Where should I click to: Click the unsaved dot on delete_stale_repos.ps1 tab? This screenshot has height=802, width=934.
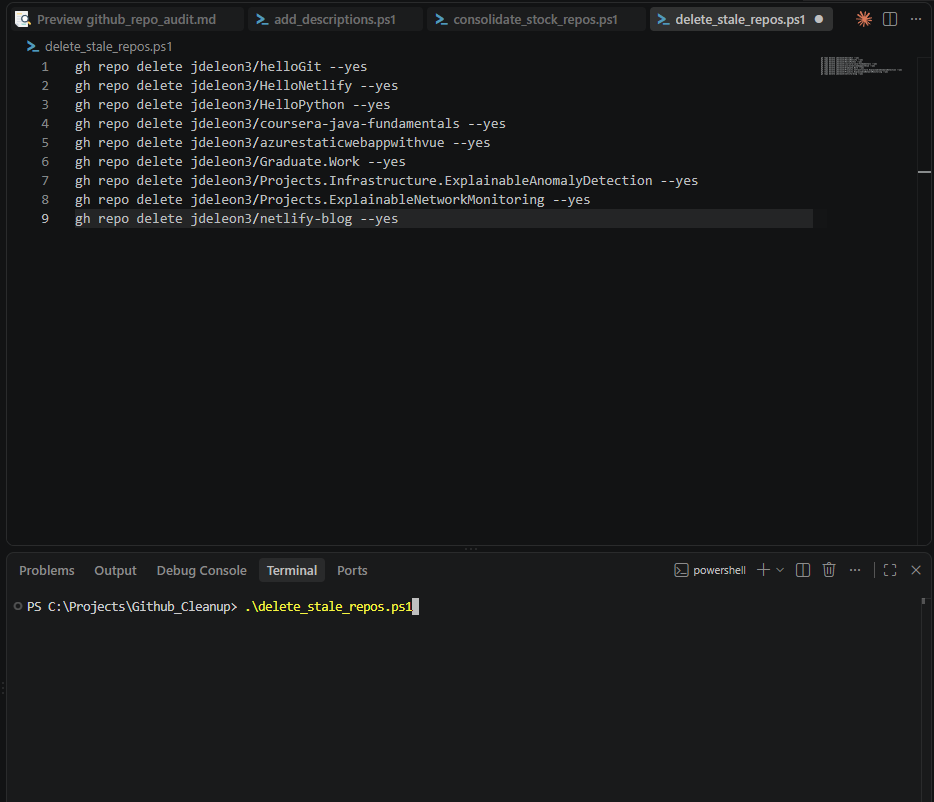coord(819,20)
